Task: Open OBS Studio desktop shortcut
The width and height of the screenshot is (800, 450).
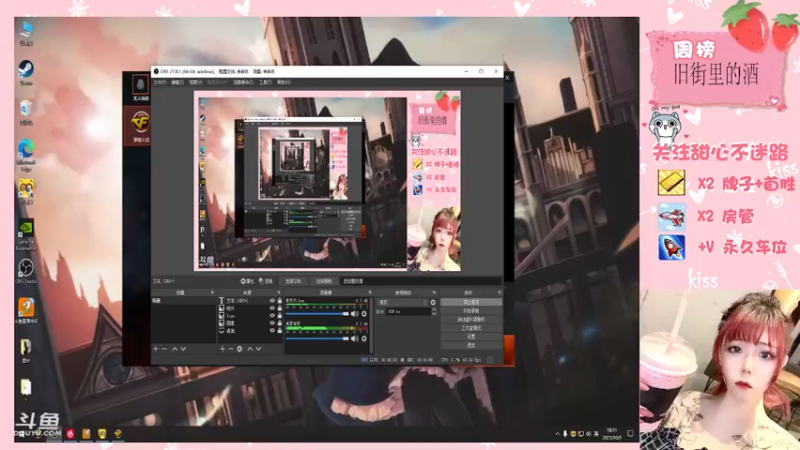Action: (26, 271)
